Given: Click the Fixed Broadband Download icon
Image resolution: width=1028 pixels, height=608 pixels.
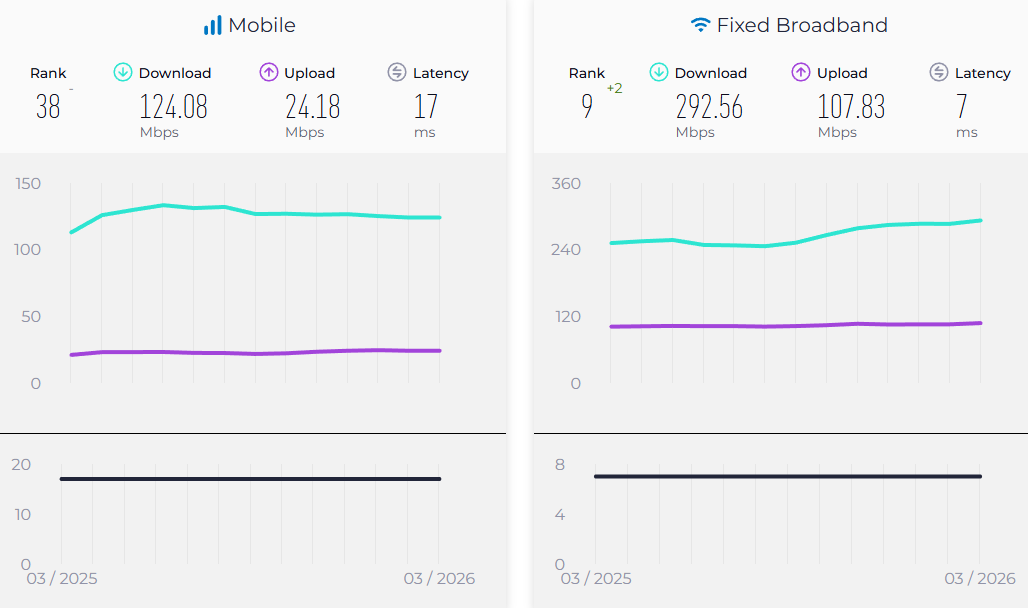Looking at the screenshot, I should [659, 72].
